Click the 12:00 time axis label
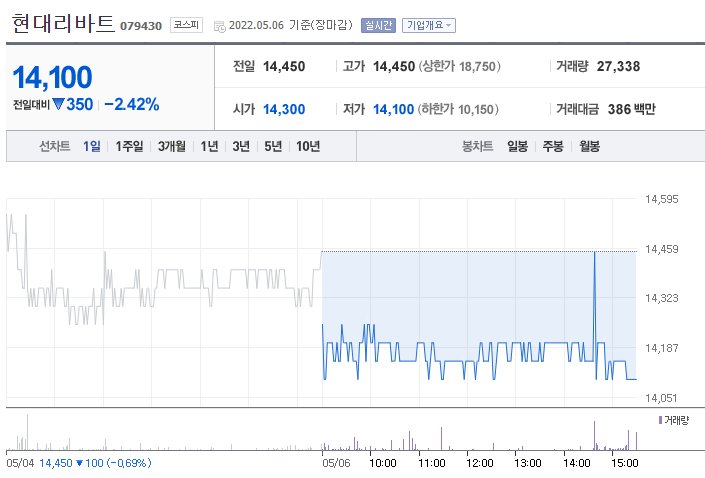The height and width of the screenshot is (478, 705). [x=480, y=463]
